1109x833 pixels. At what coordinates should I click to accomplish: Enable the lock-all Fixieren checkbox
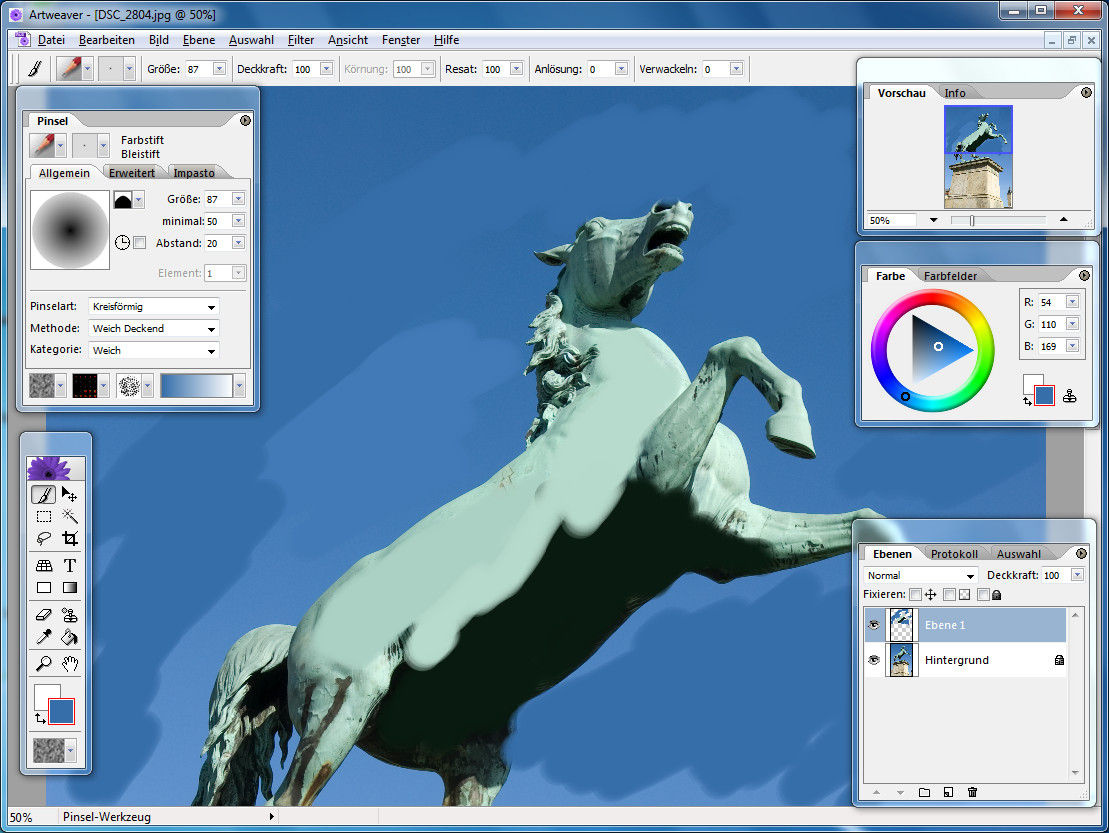pyautogui.click(x=984, y=594)
